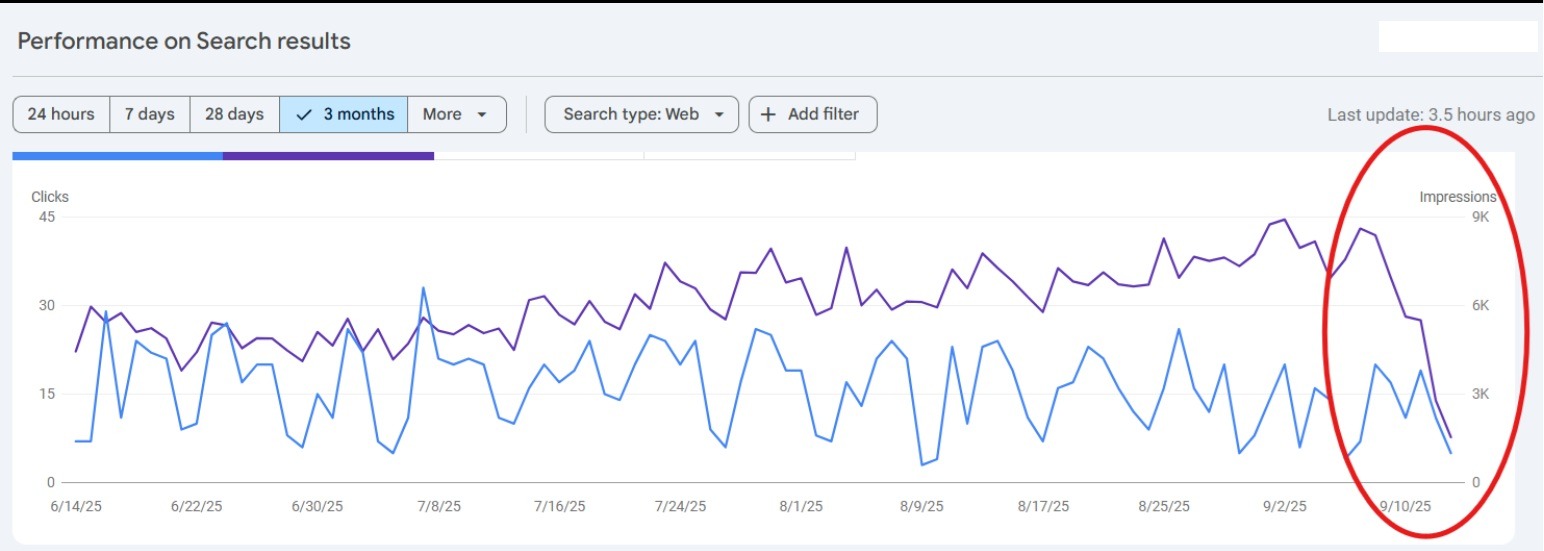1544x551 pixels.
Task: Click the 9/10/25 date label on x-axis
Action: pos(1407,506)
